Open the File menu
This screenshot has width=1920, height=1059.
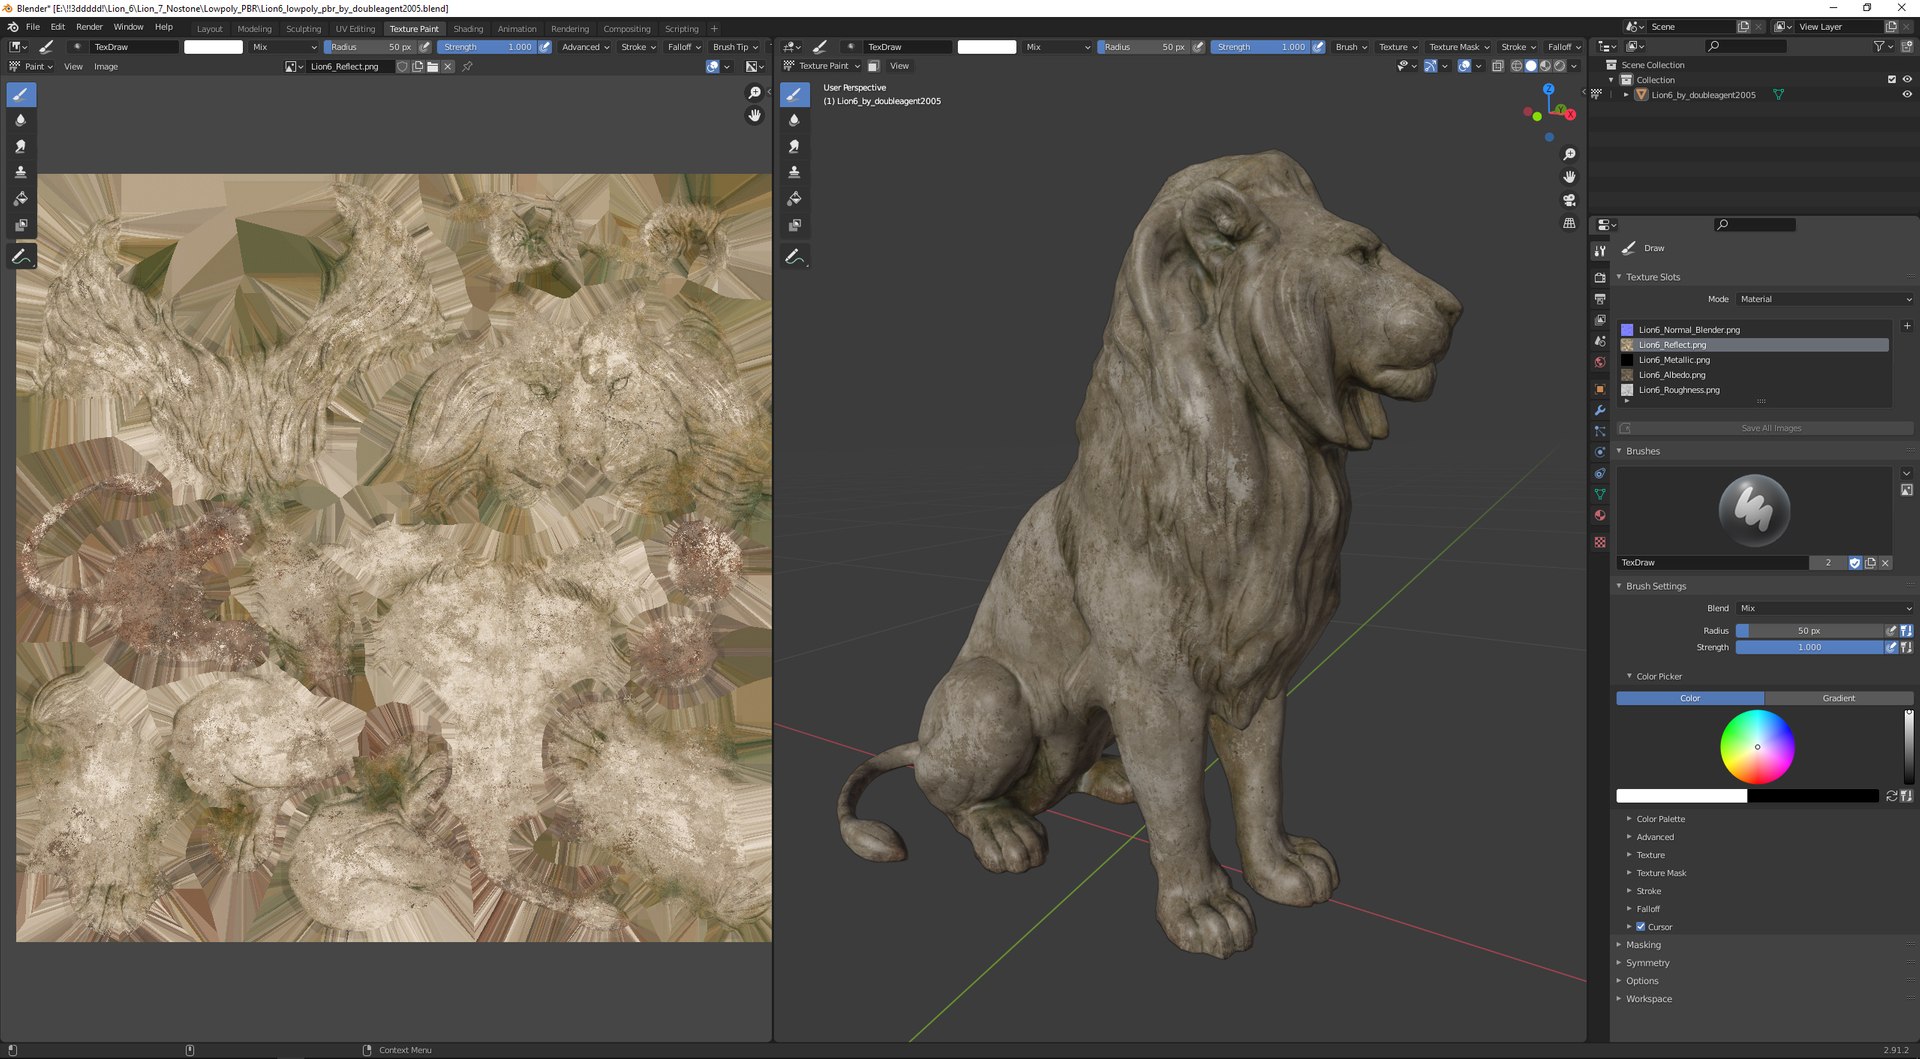33,27
